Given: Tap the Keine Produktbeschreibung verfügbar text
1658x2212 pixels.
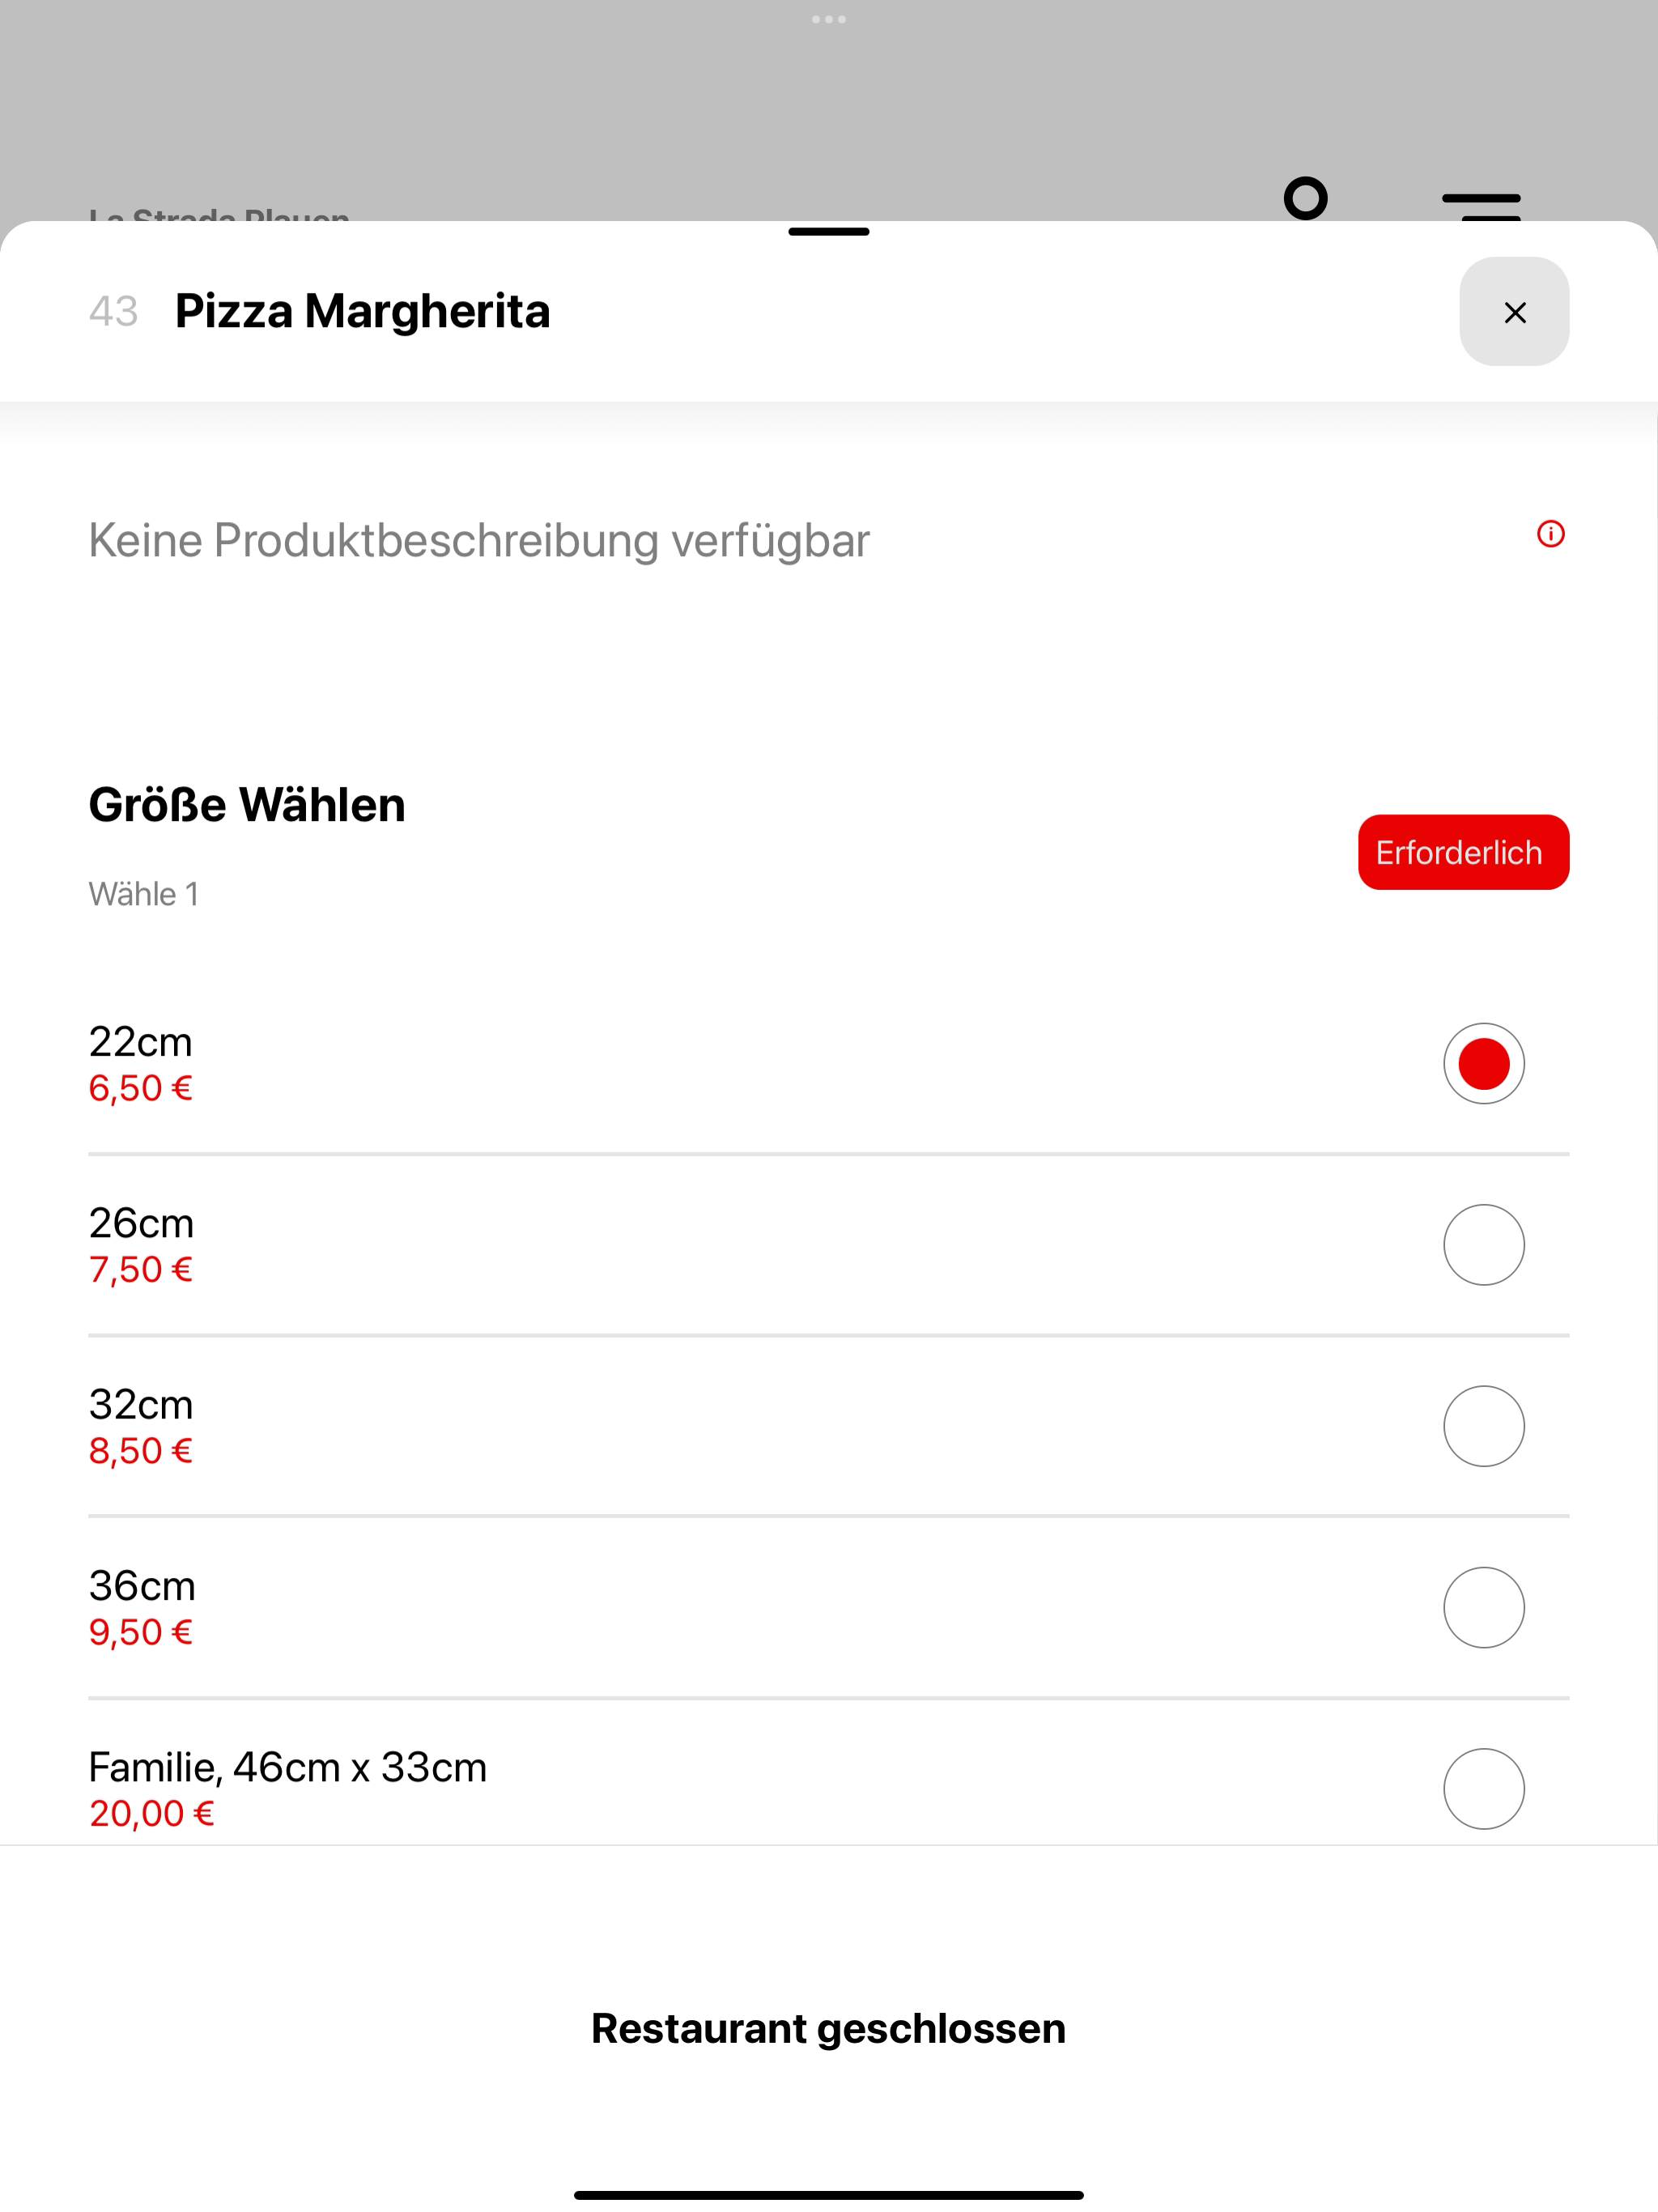Looking at the screenshot, I should point(479,541).
